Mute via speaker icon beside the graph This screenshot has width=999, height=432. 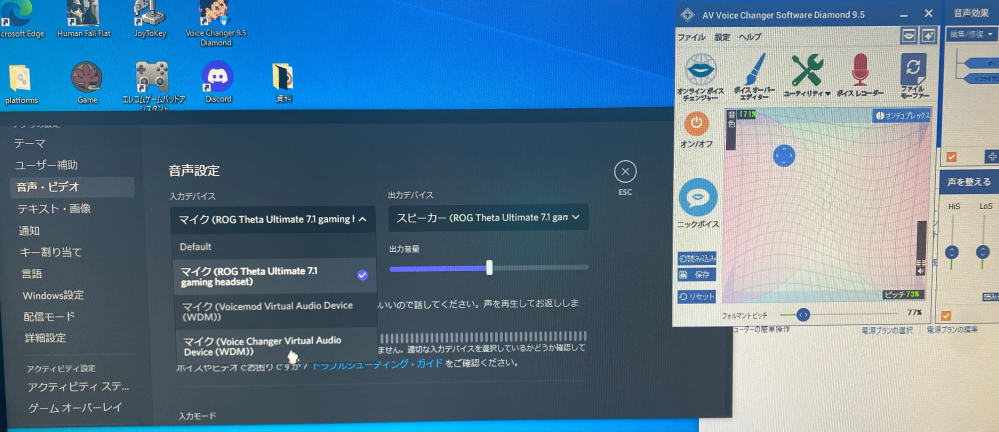[x=920, y=271]
